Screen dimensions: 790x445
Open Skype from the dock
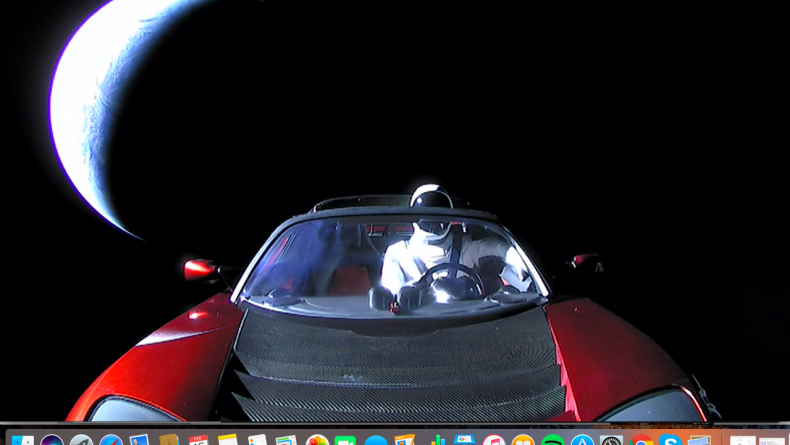pyautogui.click(x=671, y=441)
